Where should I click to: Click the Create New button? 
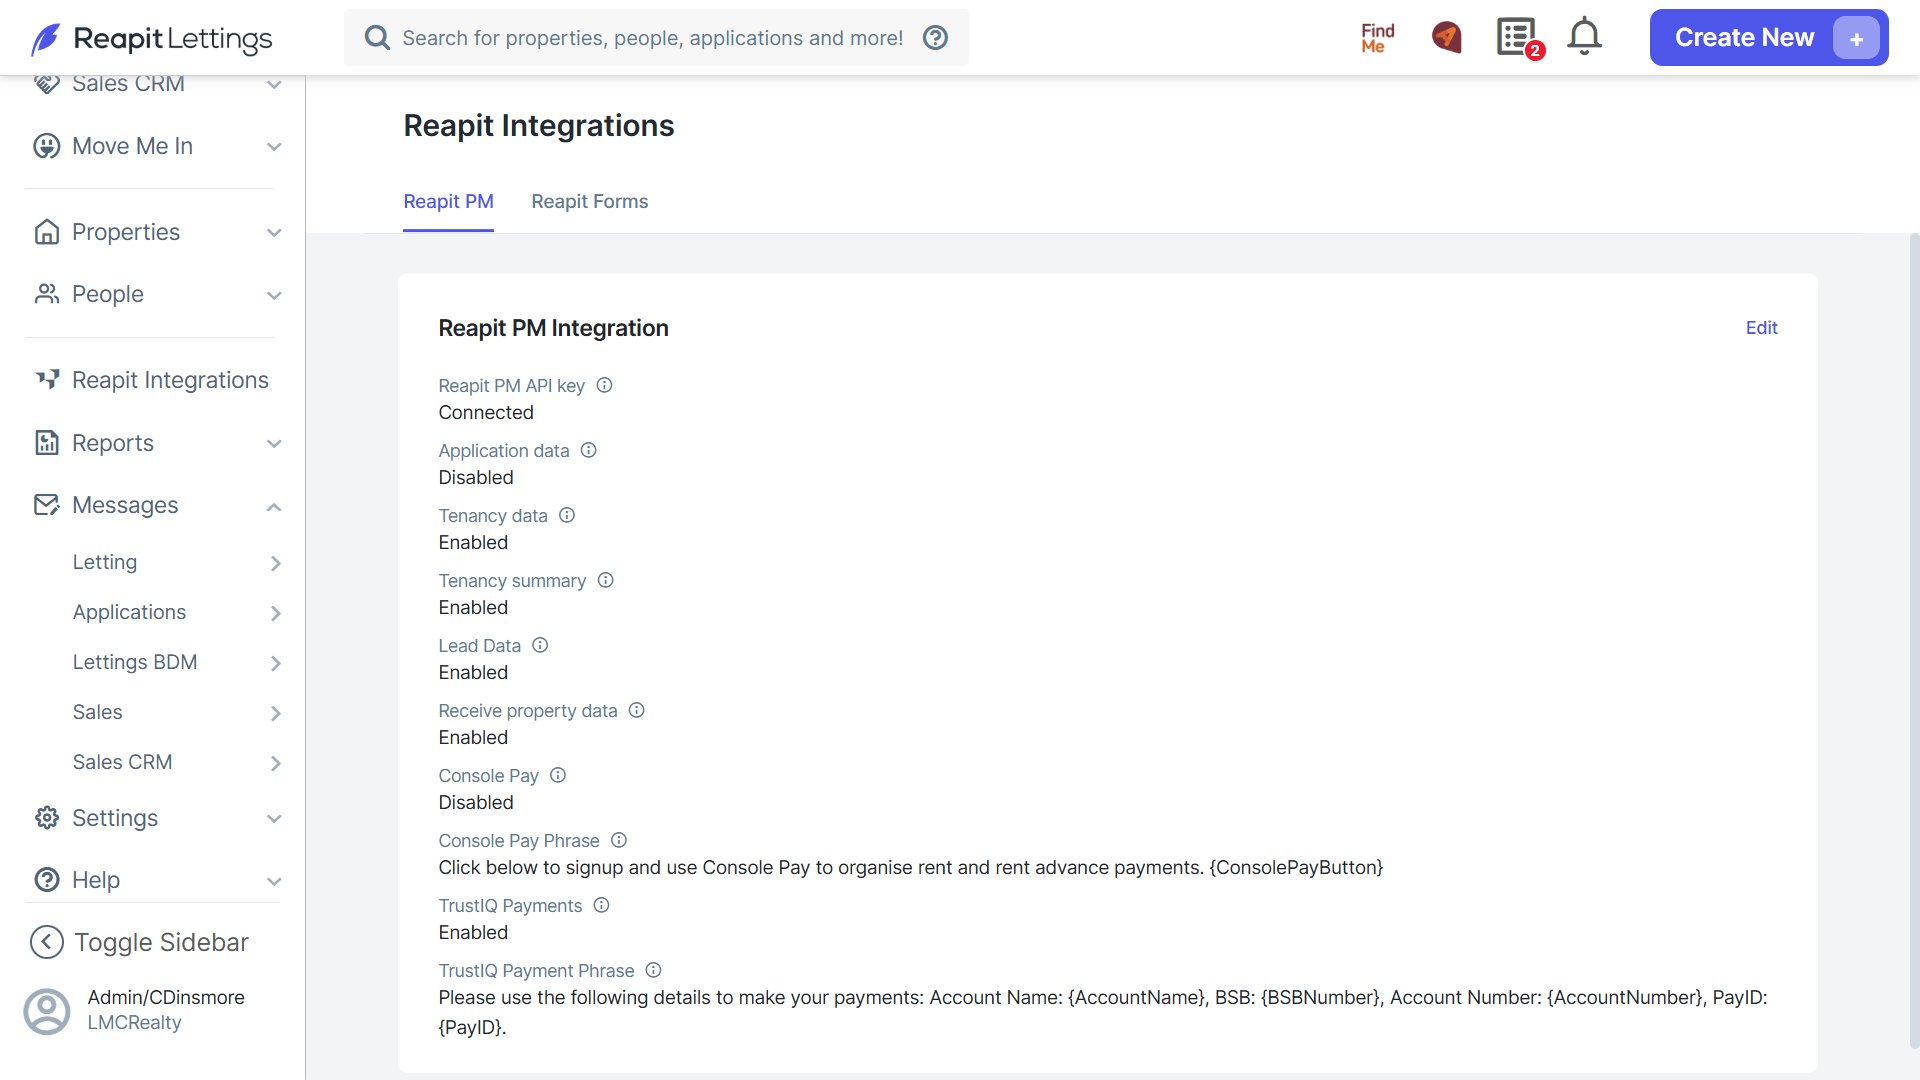(1768, 38)
